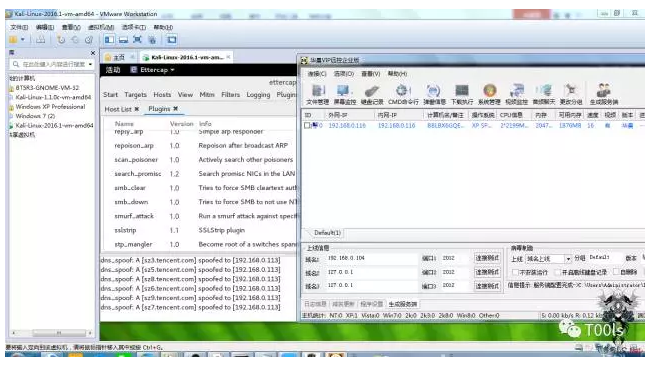Toggle the first checkbox under the 上线 dropdown
Image resolution: width=650 pixels, height=367 pixels.
click(515, 272)
